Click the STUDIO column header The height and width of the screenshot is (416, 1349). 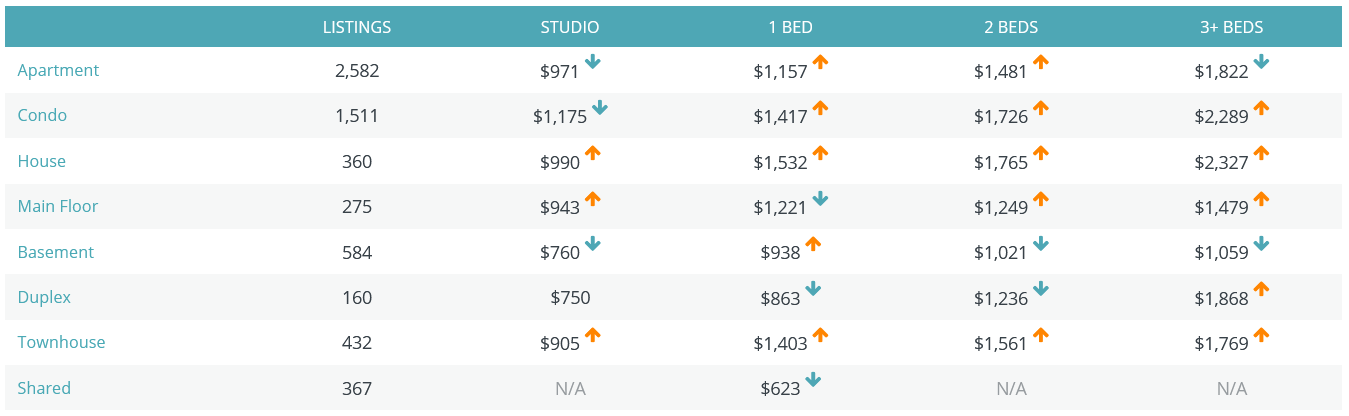pos(570,27)
